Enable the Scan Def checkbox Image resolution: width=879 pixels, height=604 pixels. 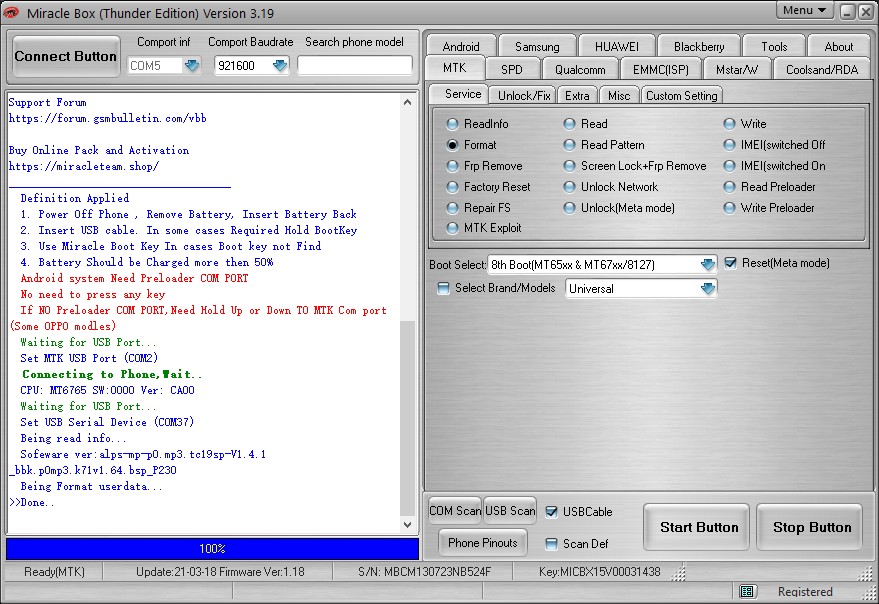552,543
